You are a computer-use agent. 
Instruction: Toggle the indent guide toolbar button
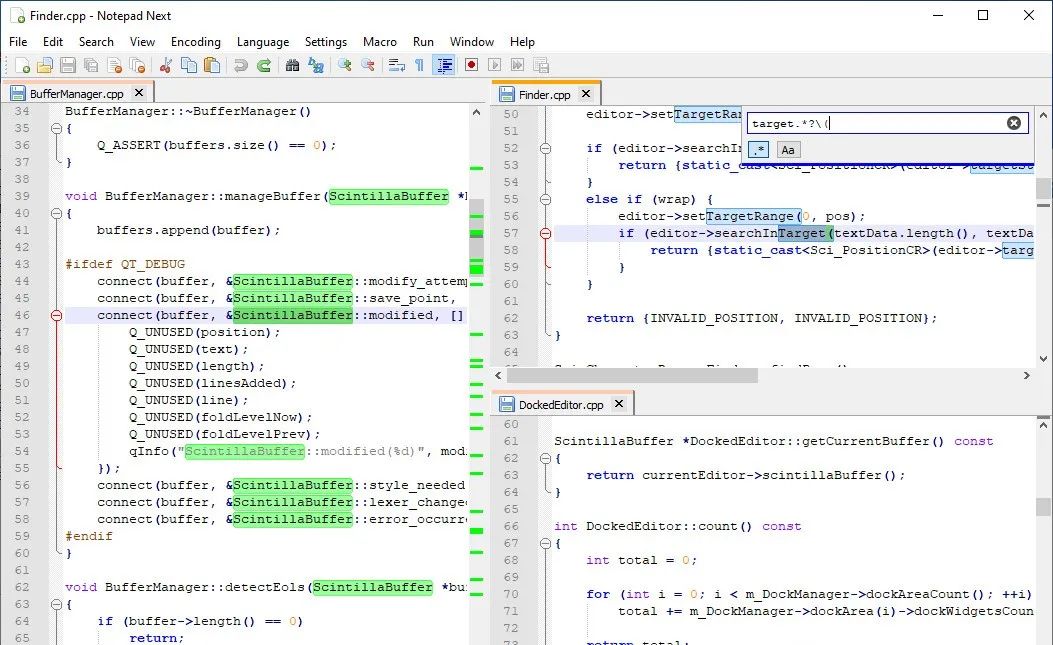point(444,65)
